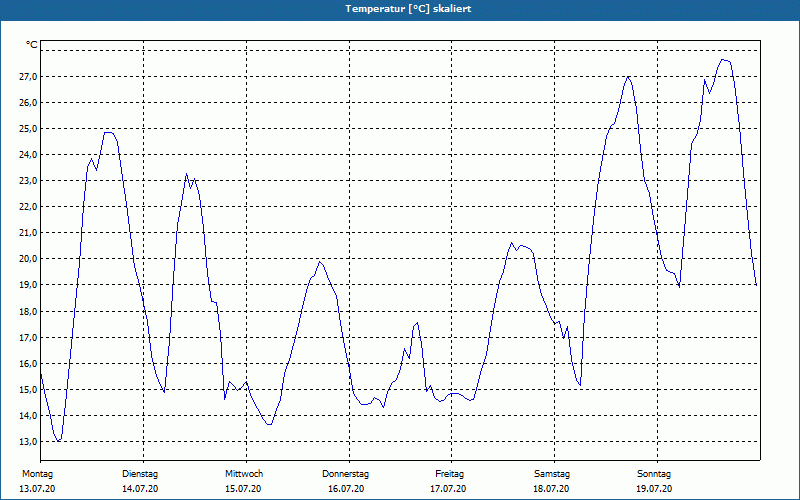Click the date 15.07.20
The height and width of the screenshot is (500, 800).
click(243, 489)
